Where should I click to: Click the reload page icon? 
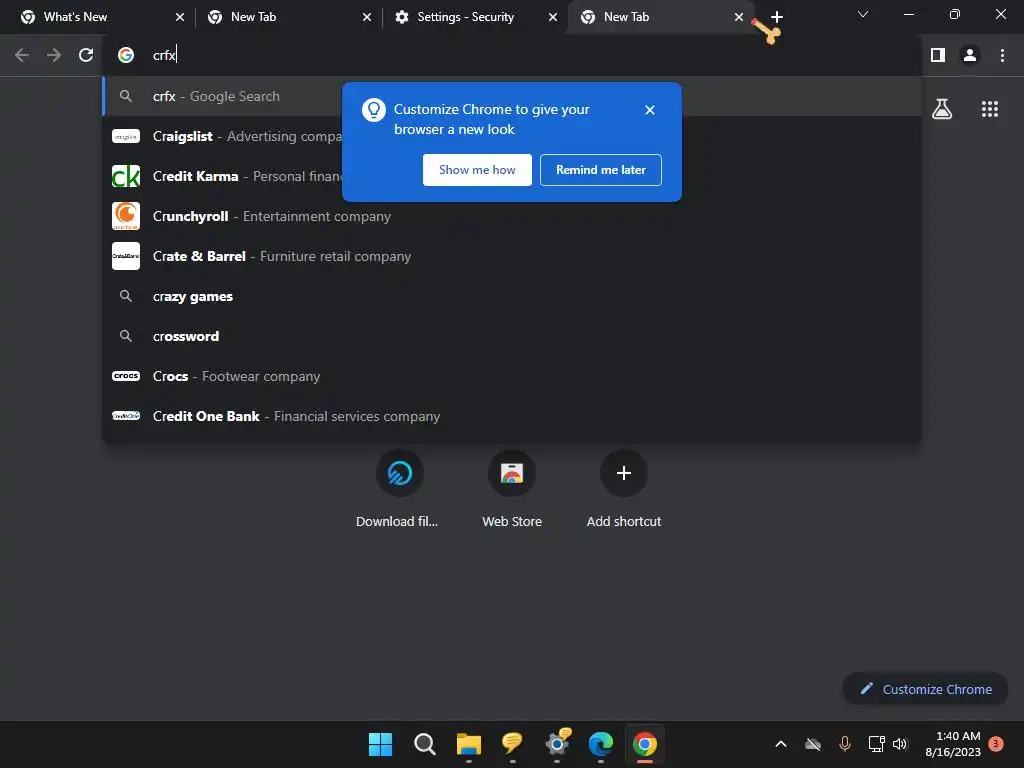86,55
